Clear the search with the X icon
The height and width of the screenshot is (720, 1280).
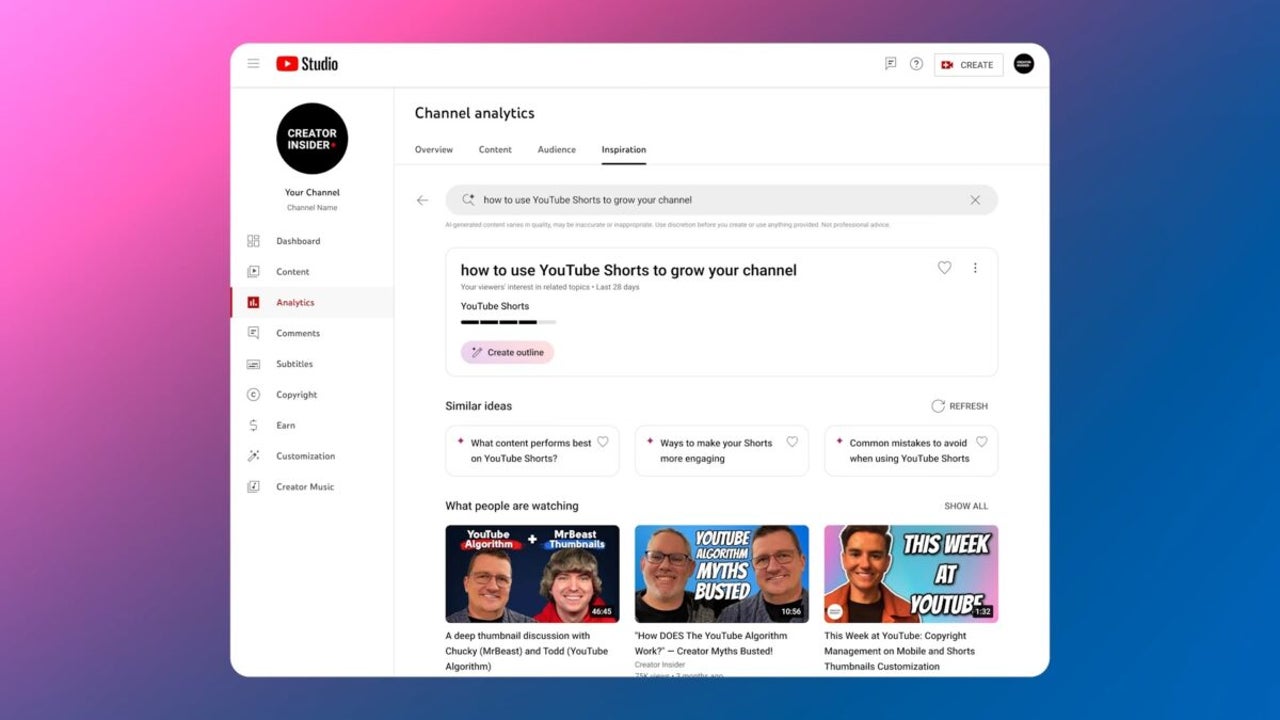coord(975,200)
